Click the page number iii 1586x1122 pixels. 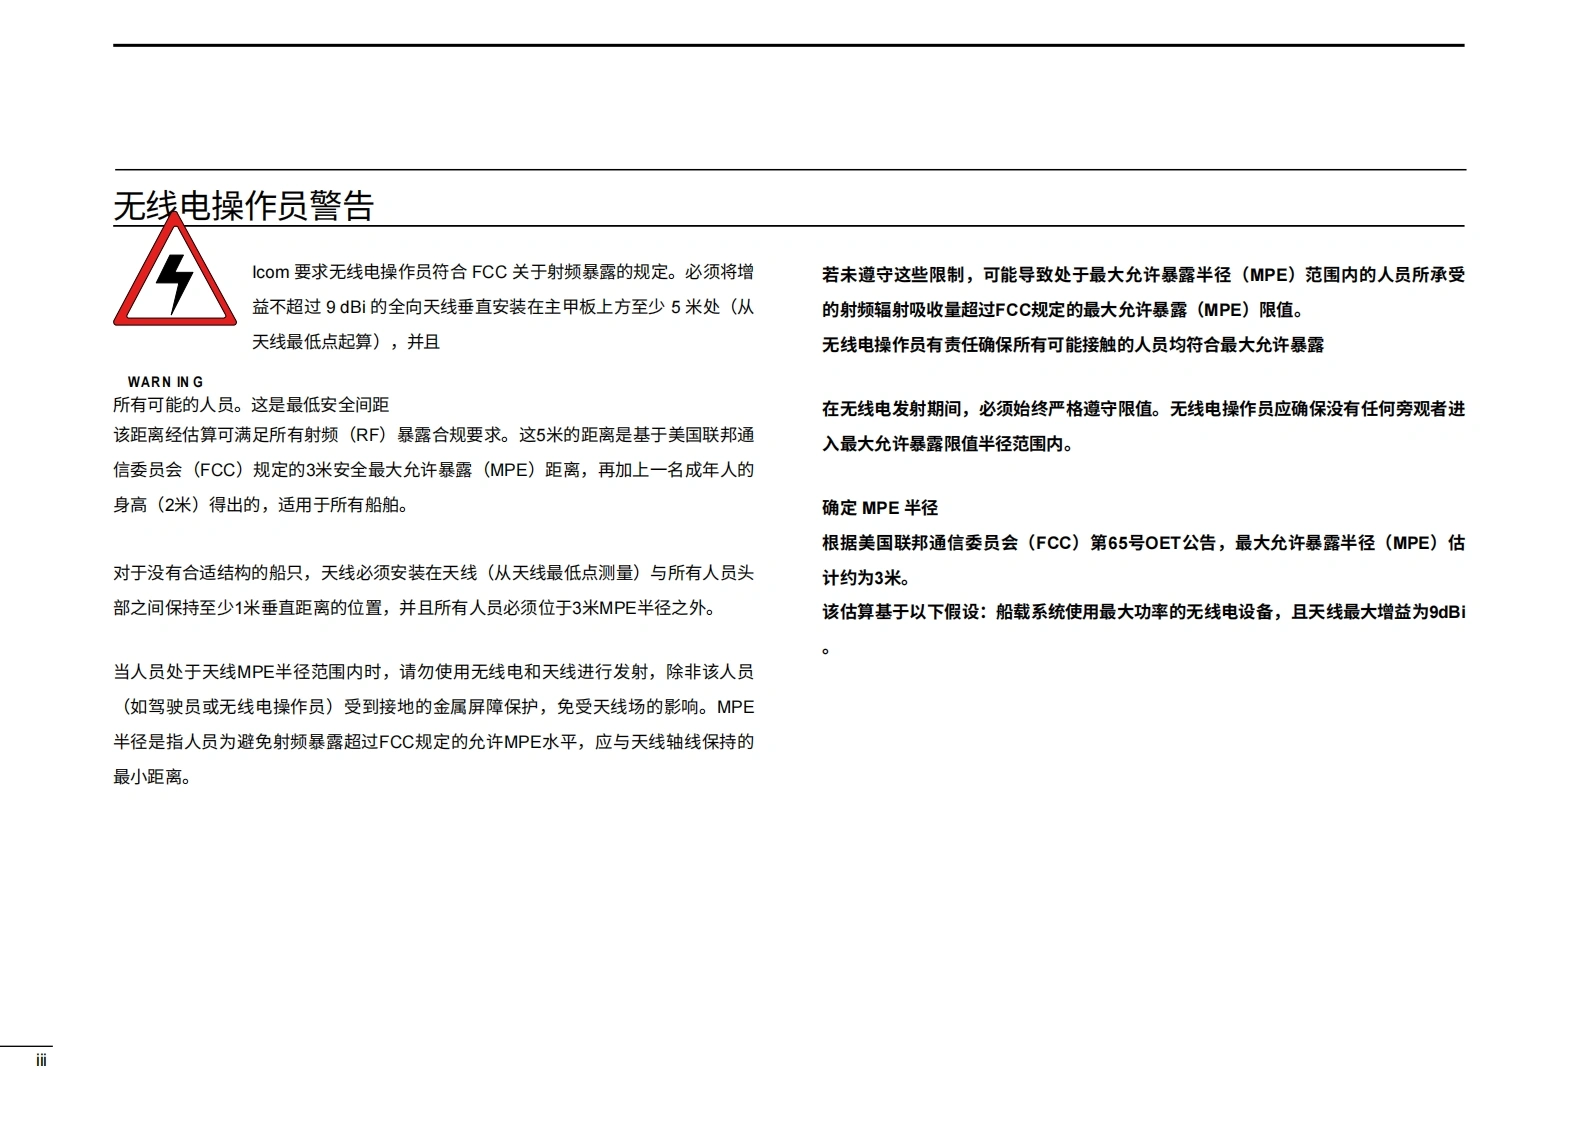[41, 1061]
